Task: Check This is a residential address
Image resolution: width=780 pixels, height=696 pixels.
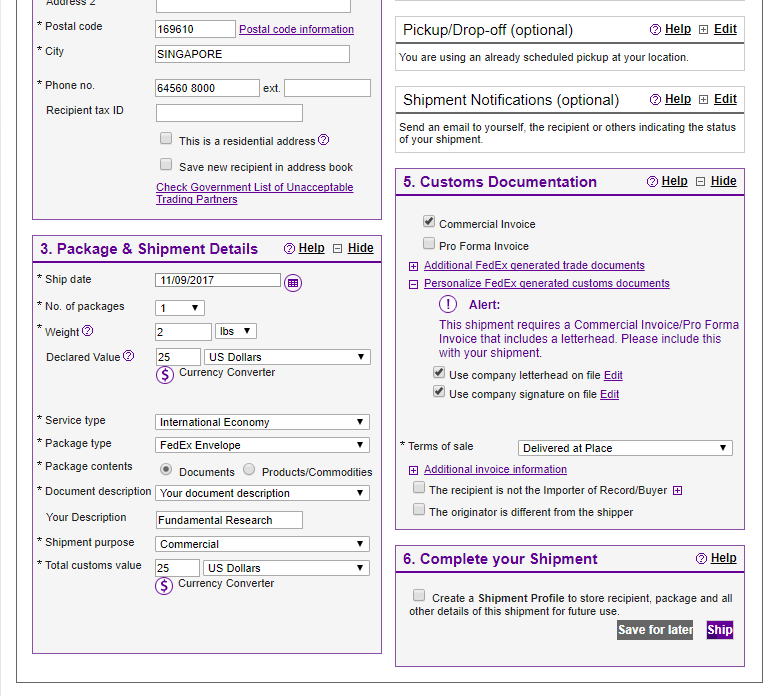Action: (x=166, y=138)
